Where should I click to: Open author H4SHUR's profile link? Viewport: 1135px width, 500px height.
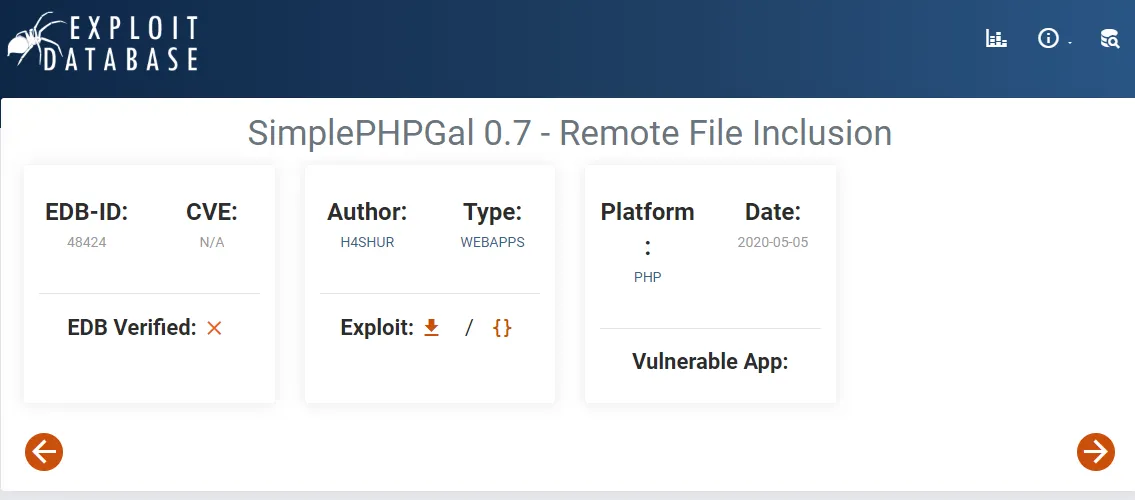pyautogui.click(x=367, y=242)
